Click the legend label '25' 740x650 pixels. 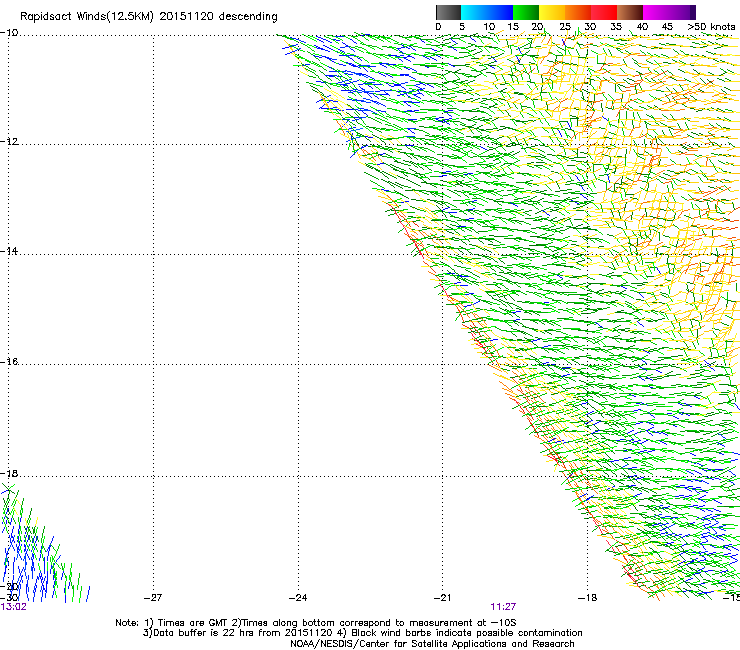[x=565, y=27]
